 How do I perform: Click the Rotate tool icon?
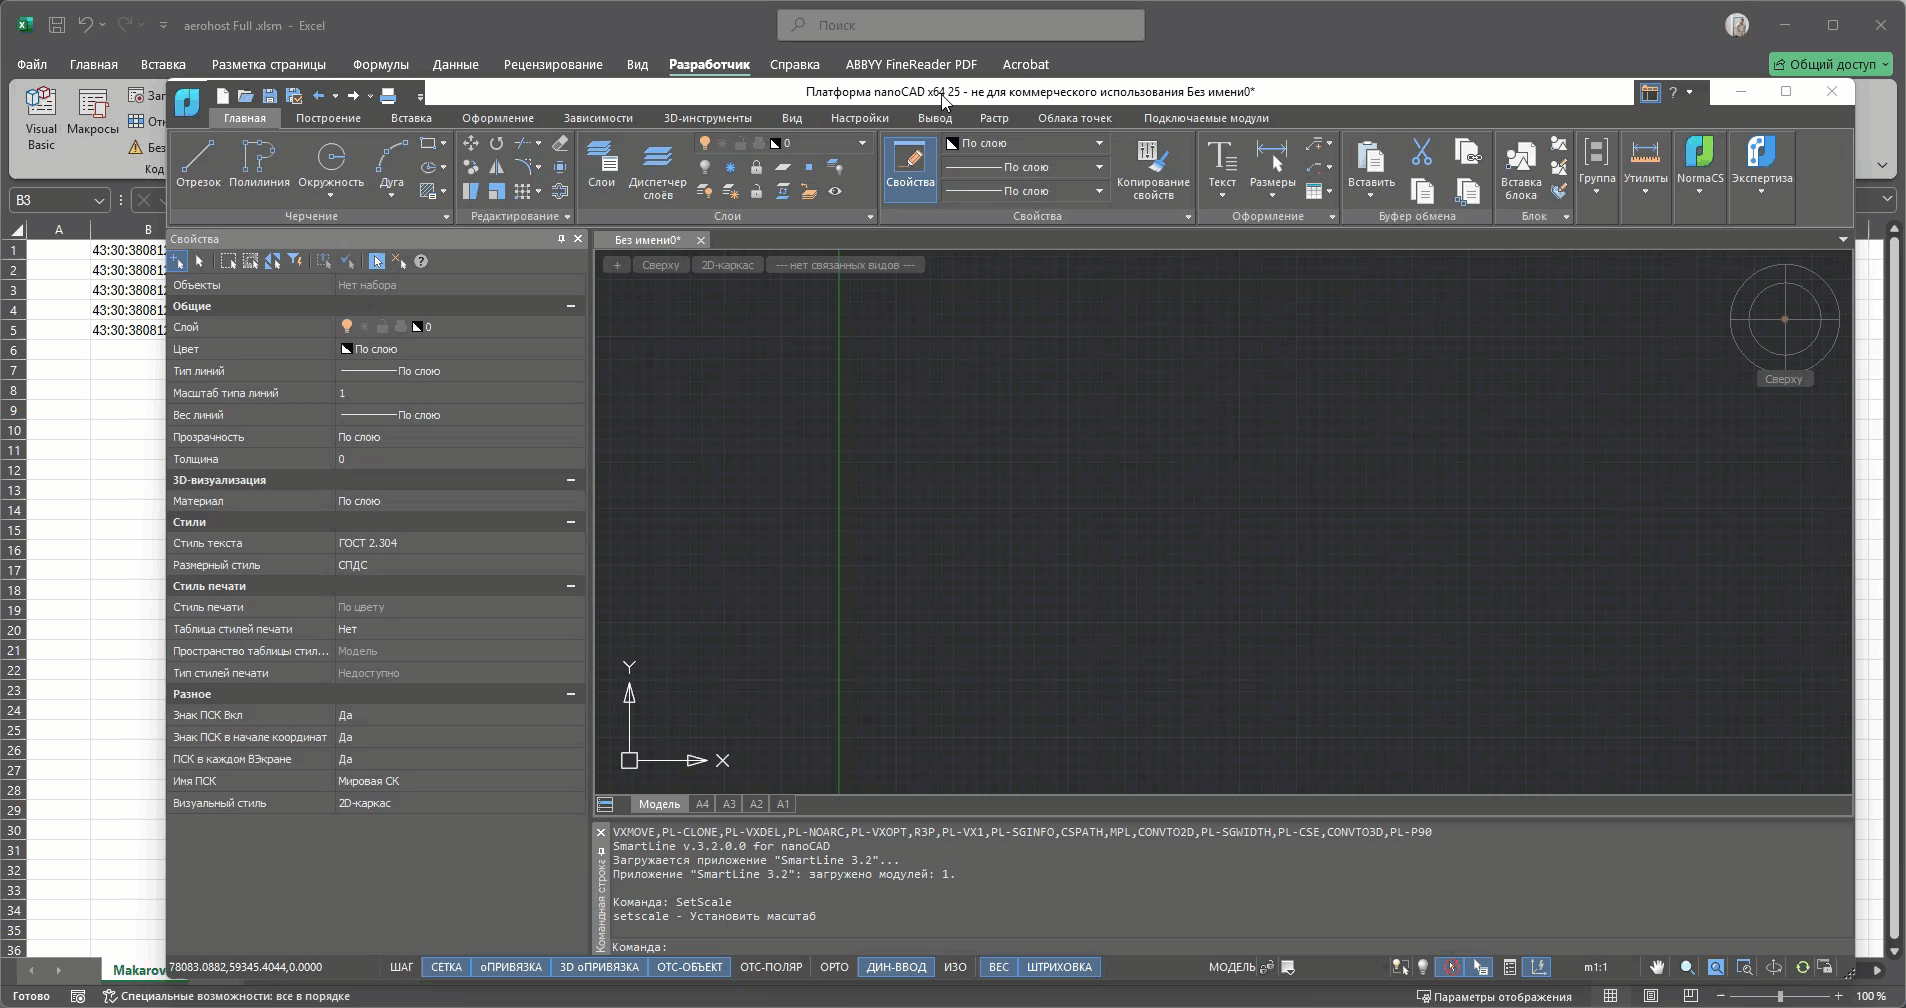(x=496, y=143)
